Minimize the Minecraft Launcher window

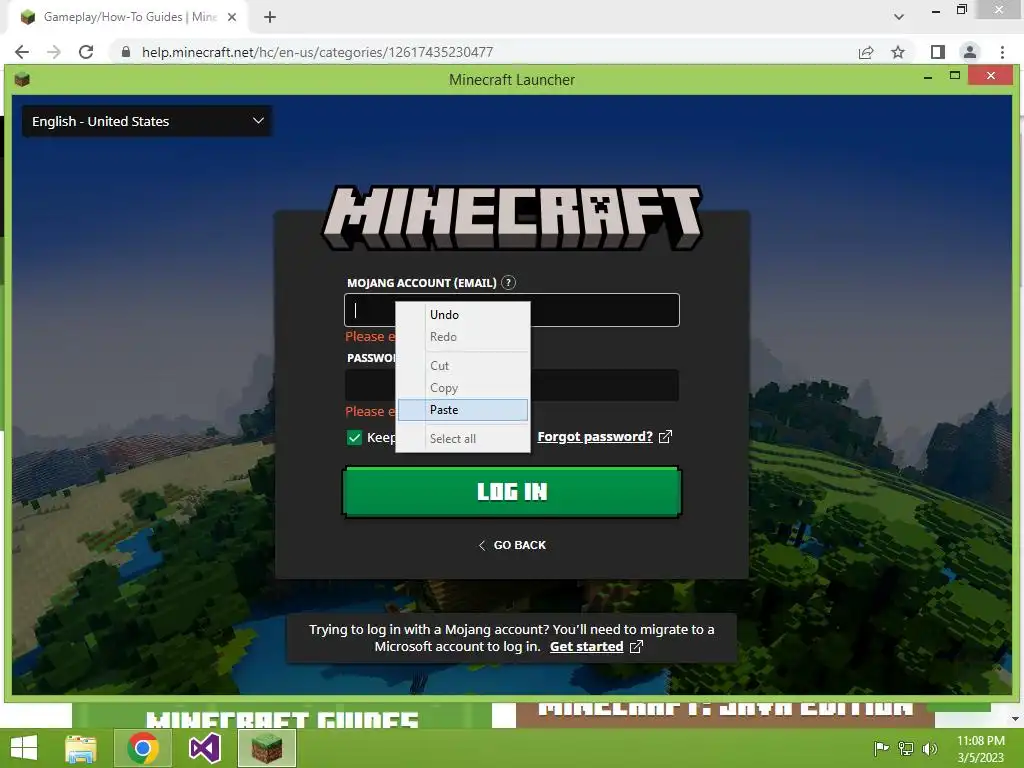(927, 78)
